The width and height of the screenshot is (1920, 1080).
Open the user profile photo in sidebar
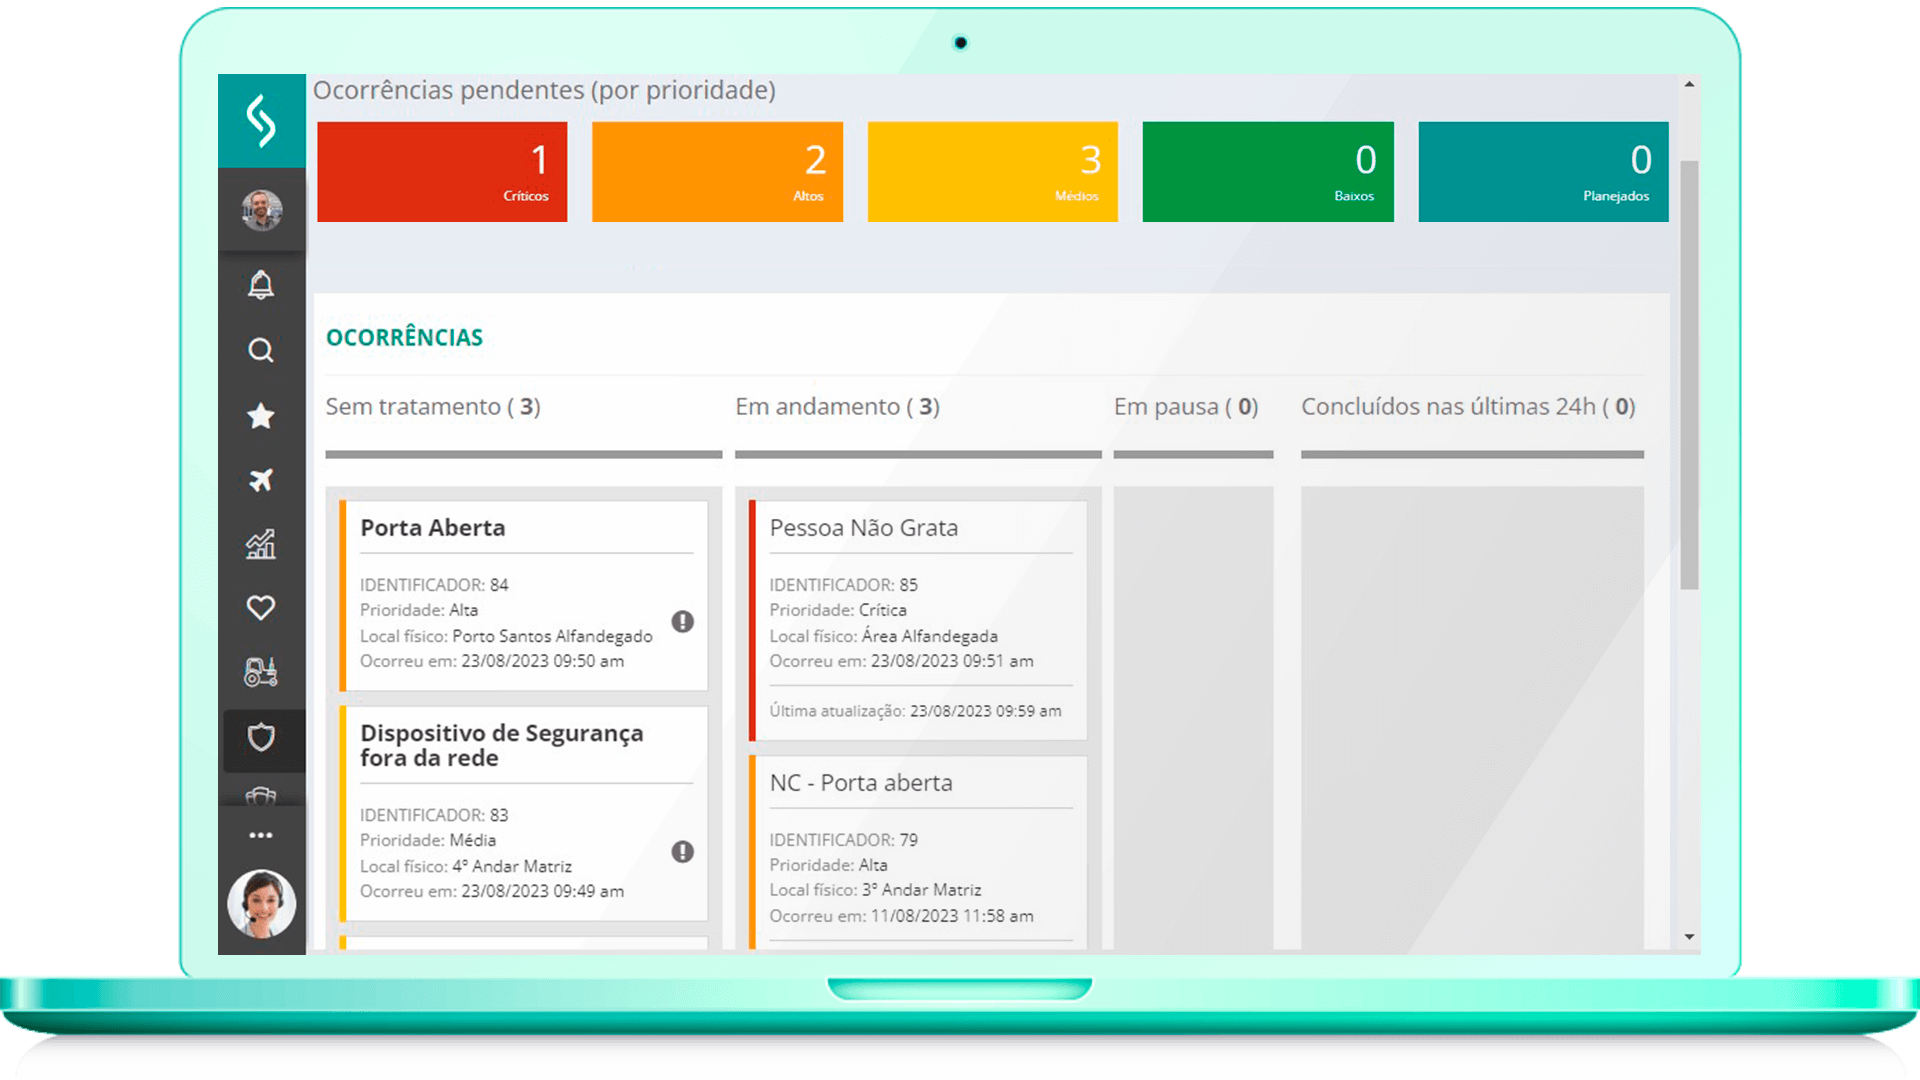coord(261,210)
